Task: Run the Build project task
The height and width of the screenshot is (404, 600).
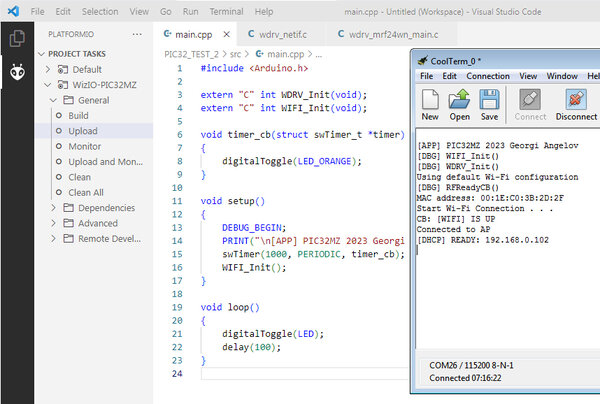Action: pyautogui.click(x=78, y=116)
